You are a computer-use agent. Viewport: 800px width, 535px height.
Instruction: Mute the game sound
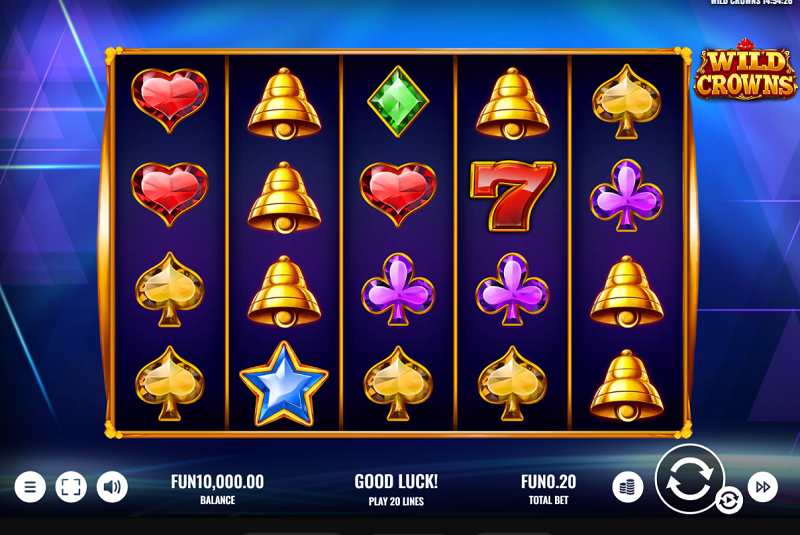(112, 487)
